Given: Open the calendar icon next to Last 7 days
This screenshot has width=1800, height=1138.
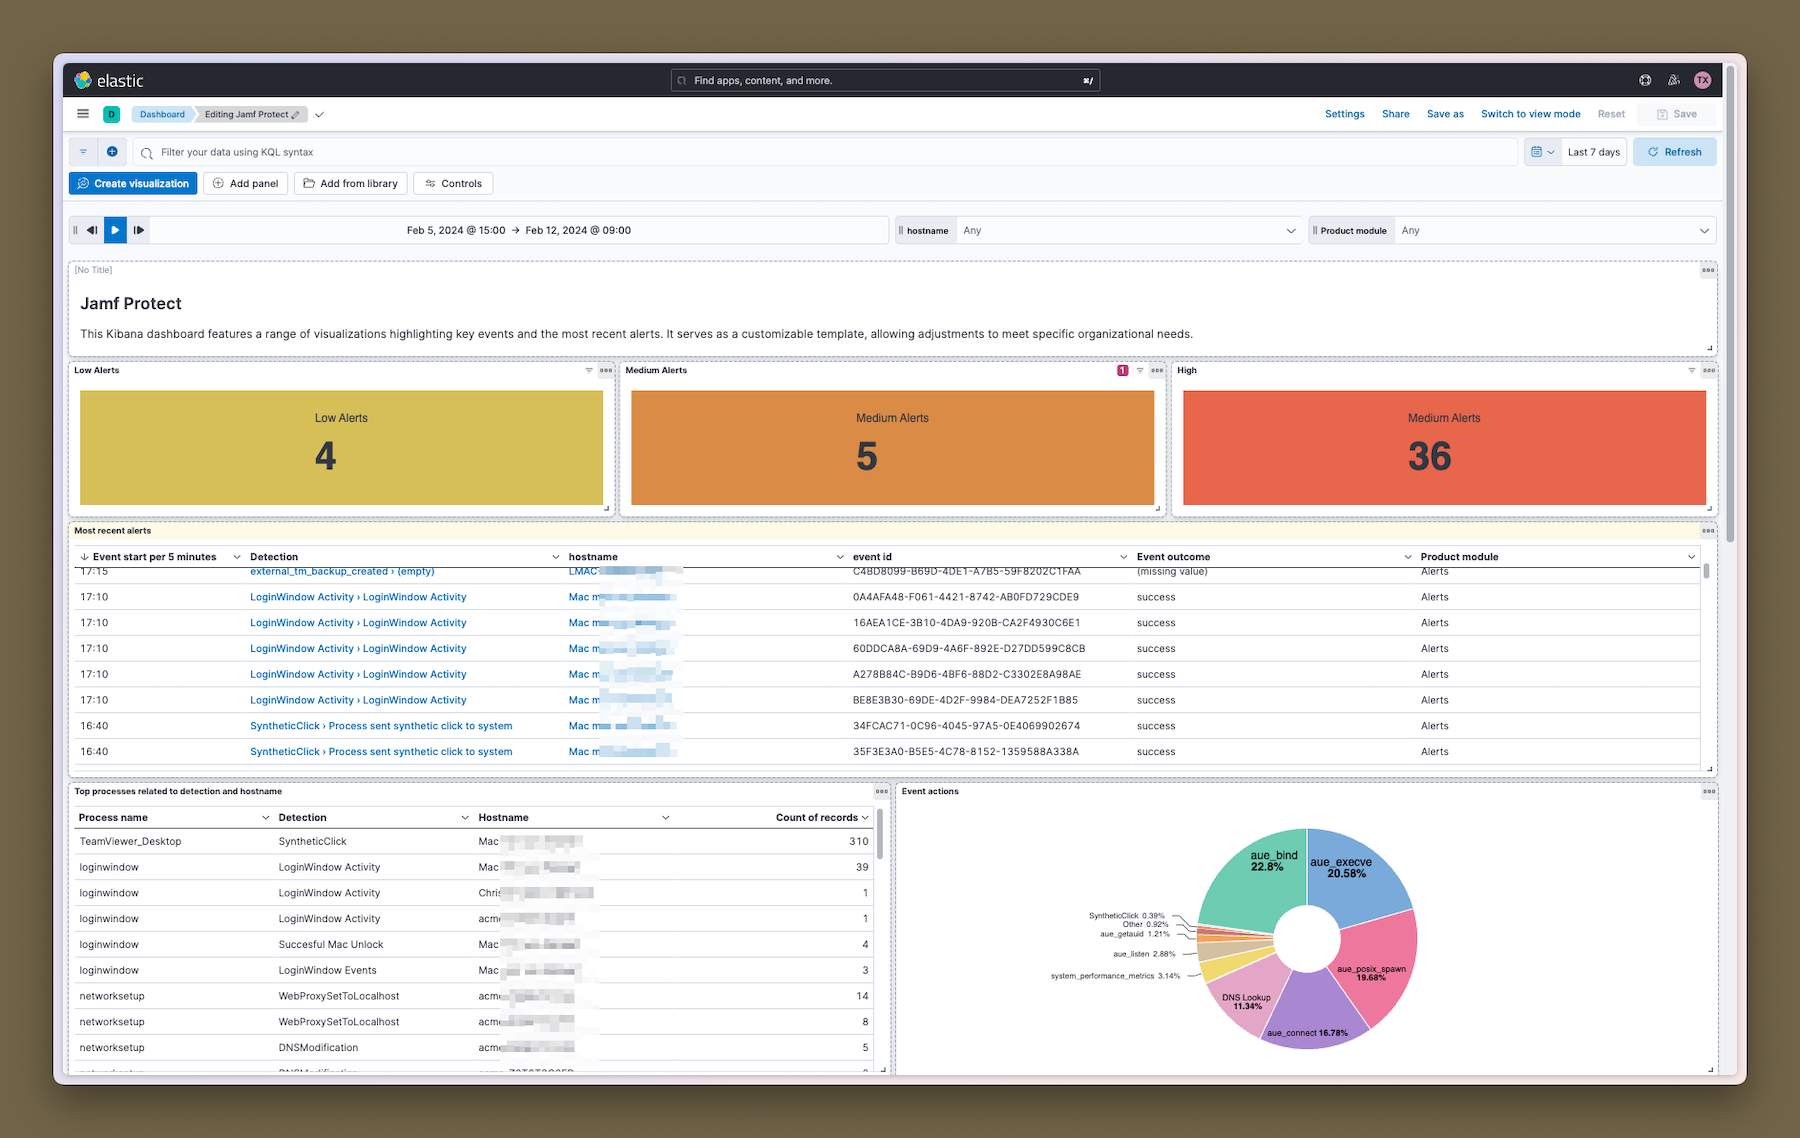Looking at the screenshot, I should pos(1538,151).
